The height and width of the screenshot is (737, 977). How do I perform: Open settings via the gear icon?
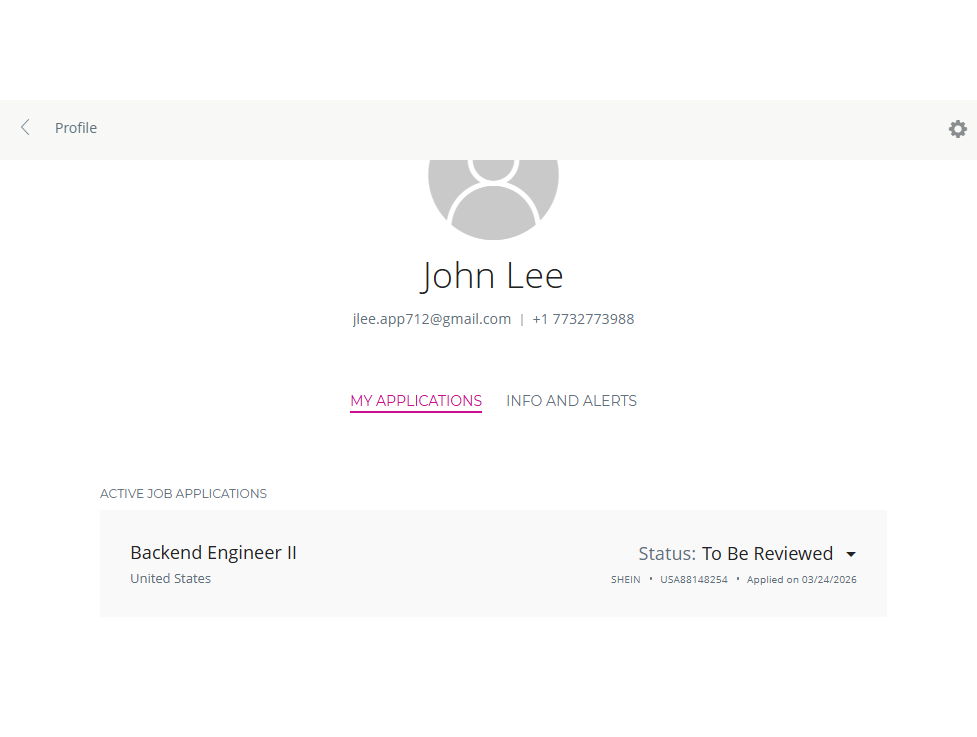coord(957,129)
